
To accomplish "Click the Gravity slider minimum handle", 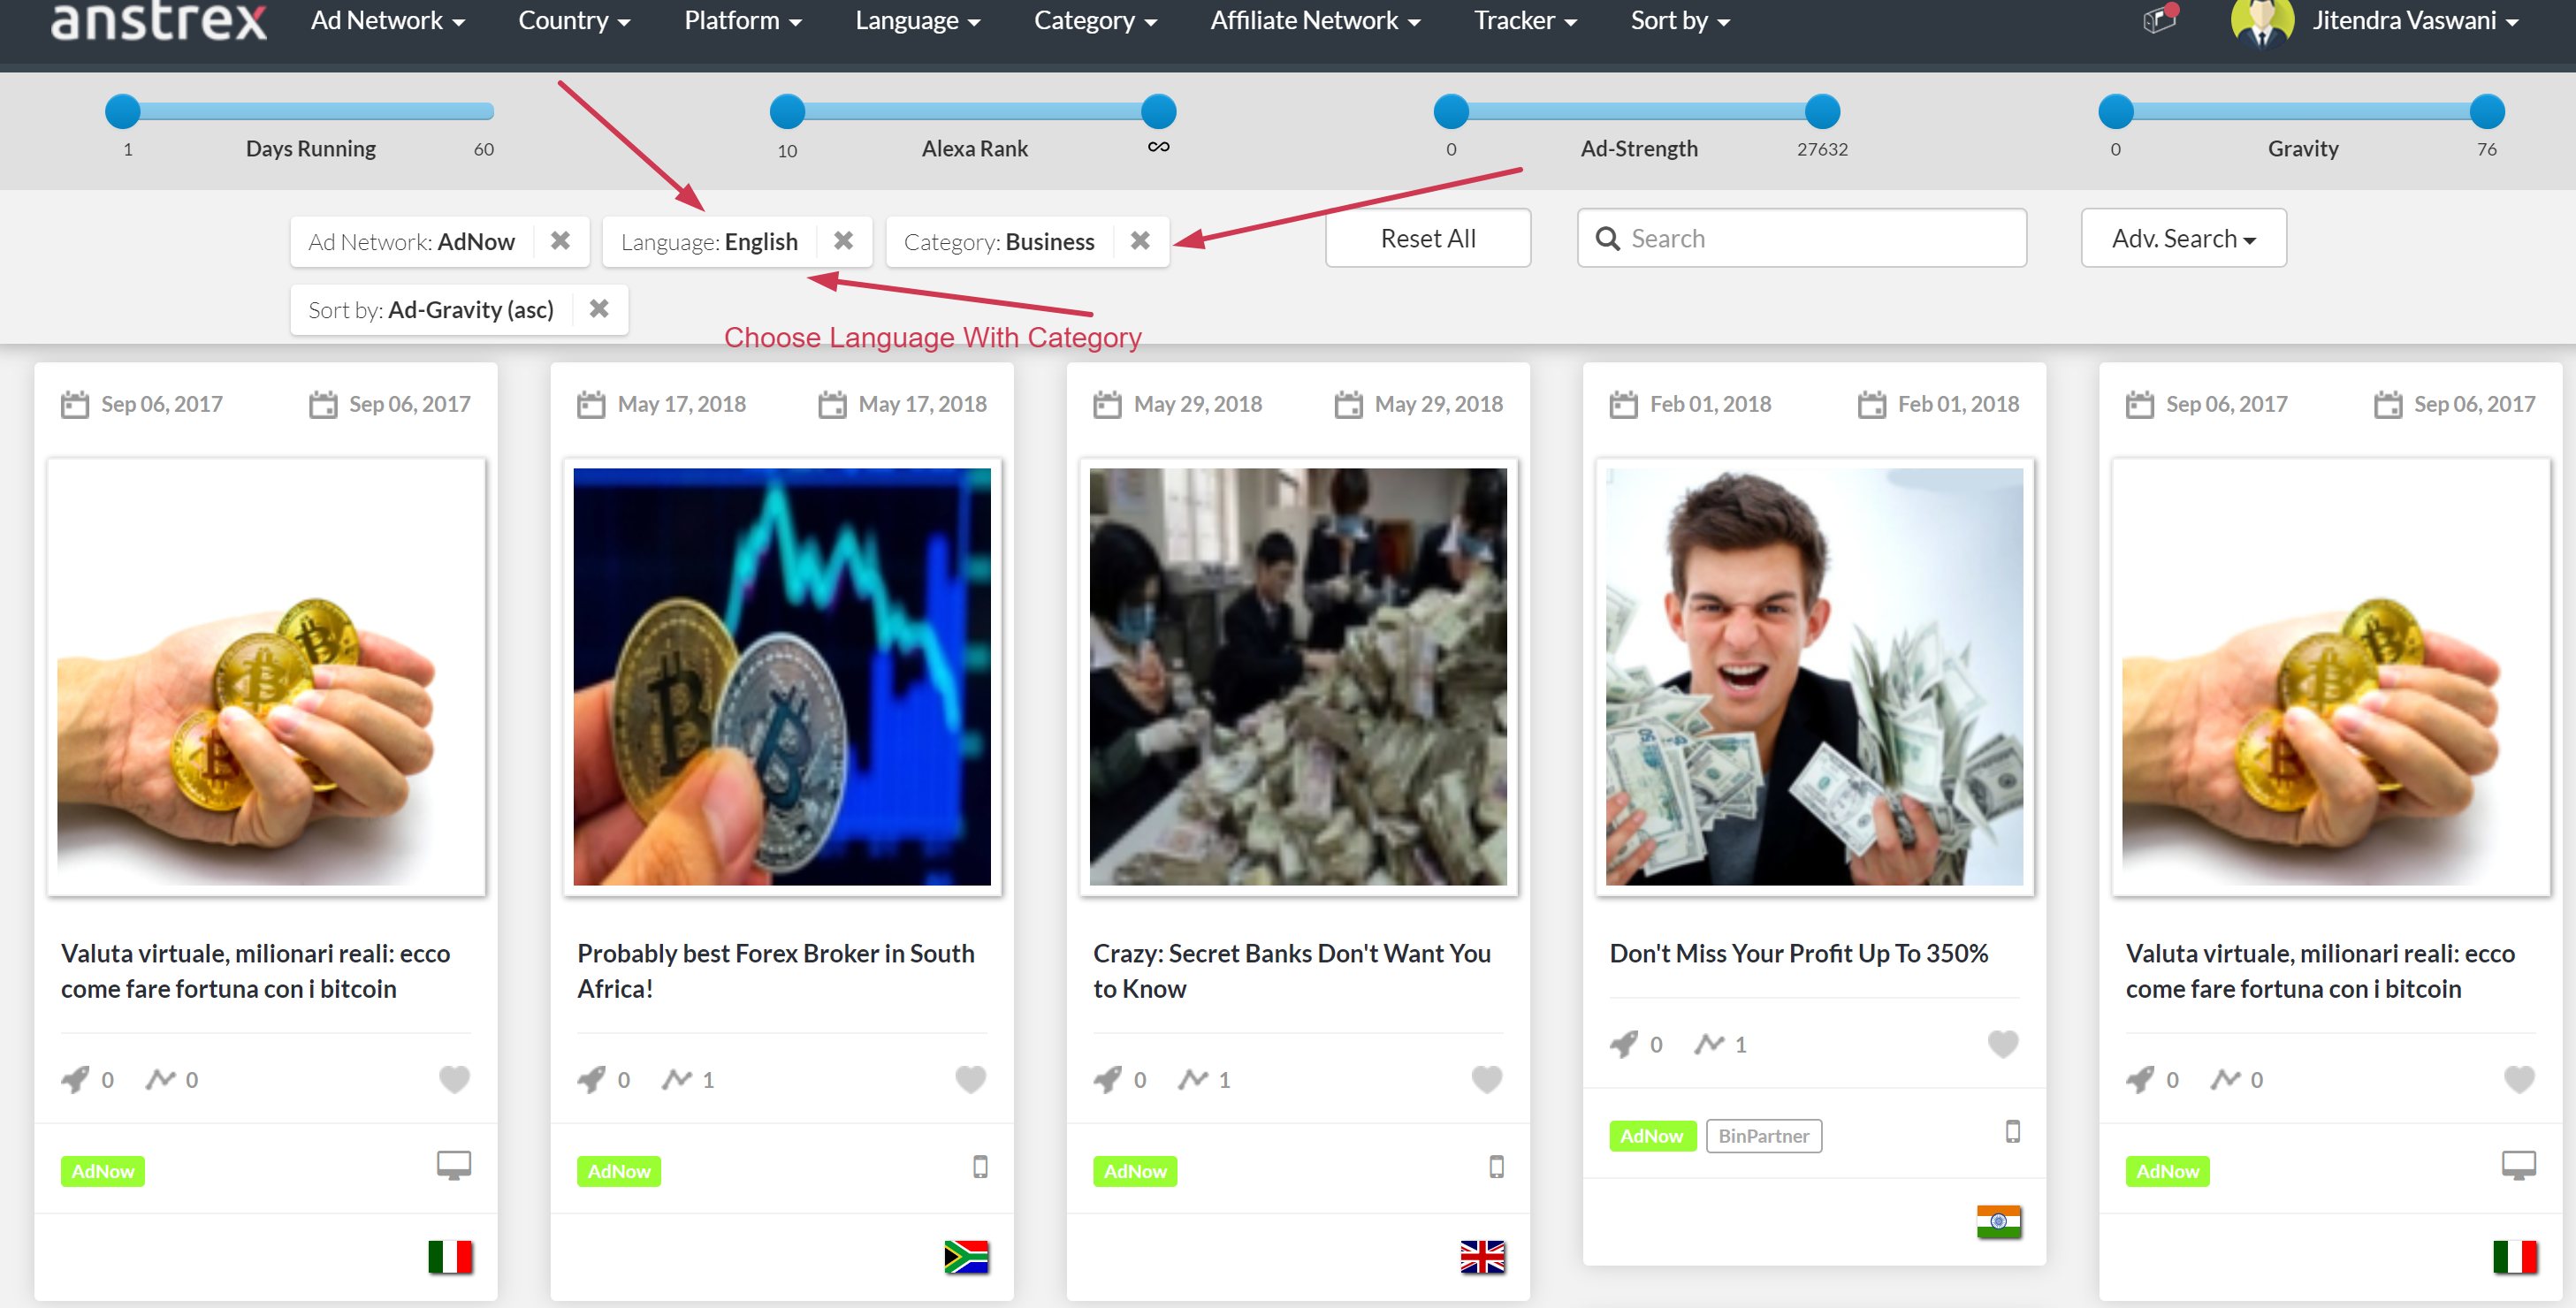I will tap(2115, 111).
